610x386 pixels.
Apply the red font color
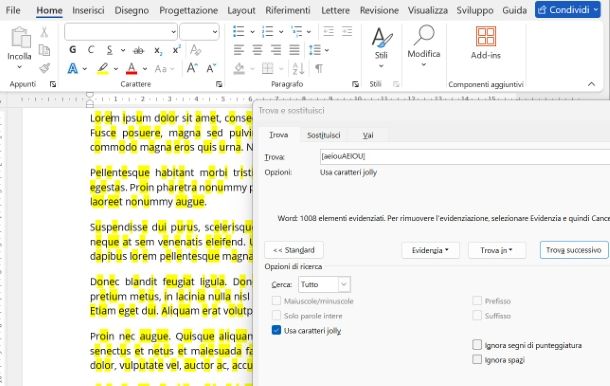[x=131, y=68]
